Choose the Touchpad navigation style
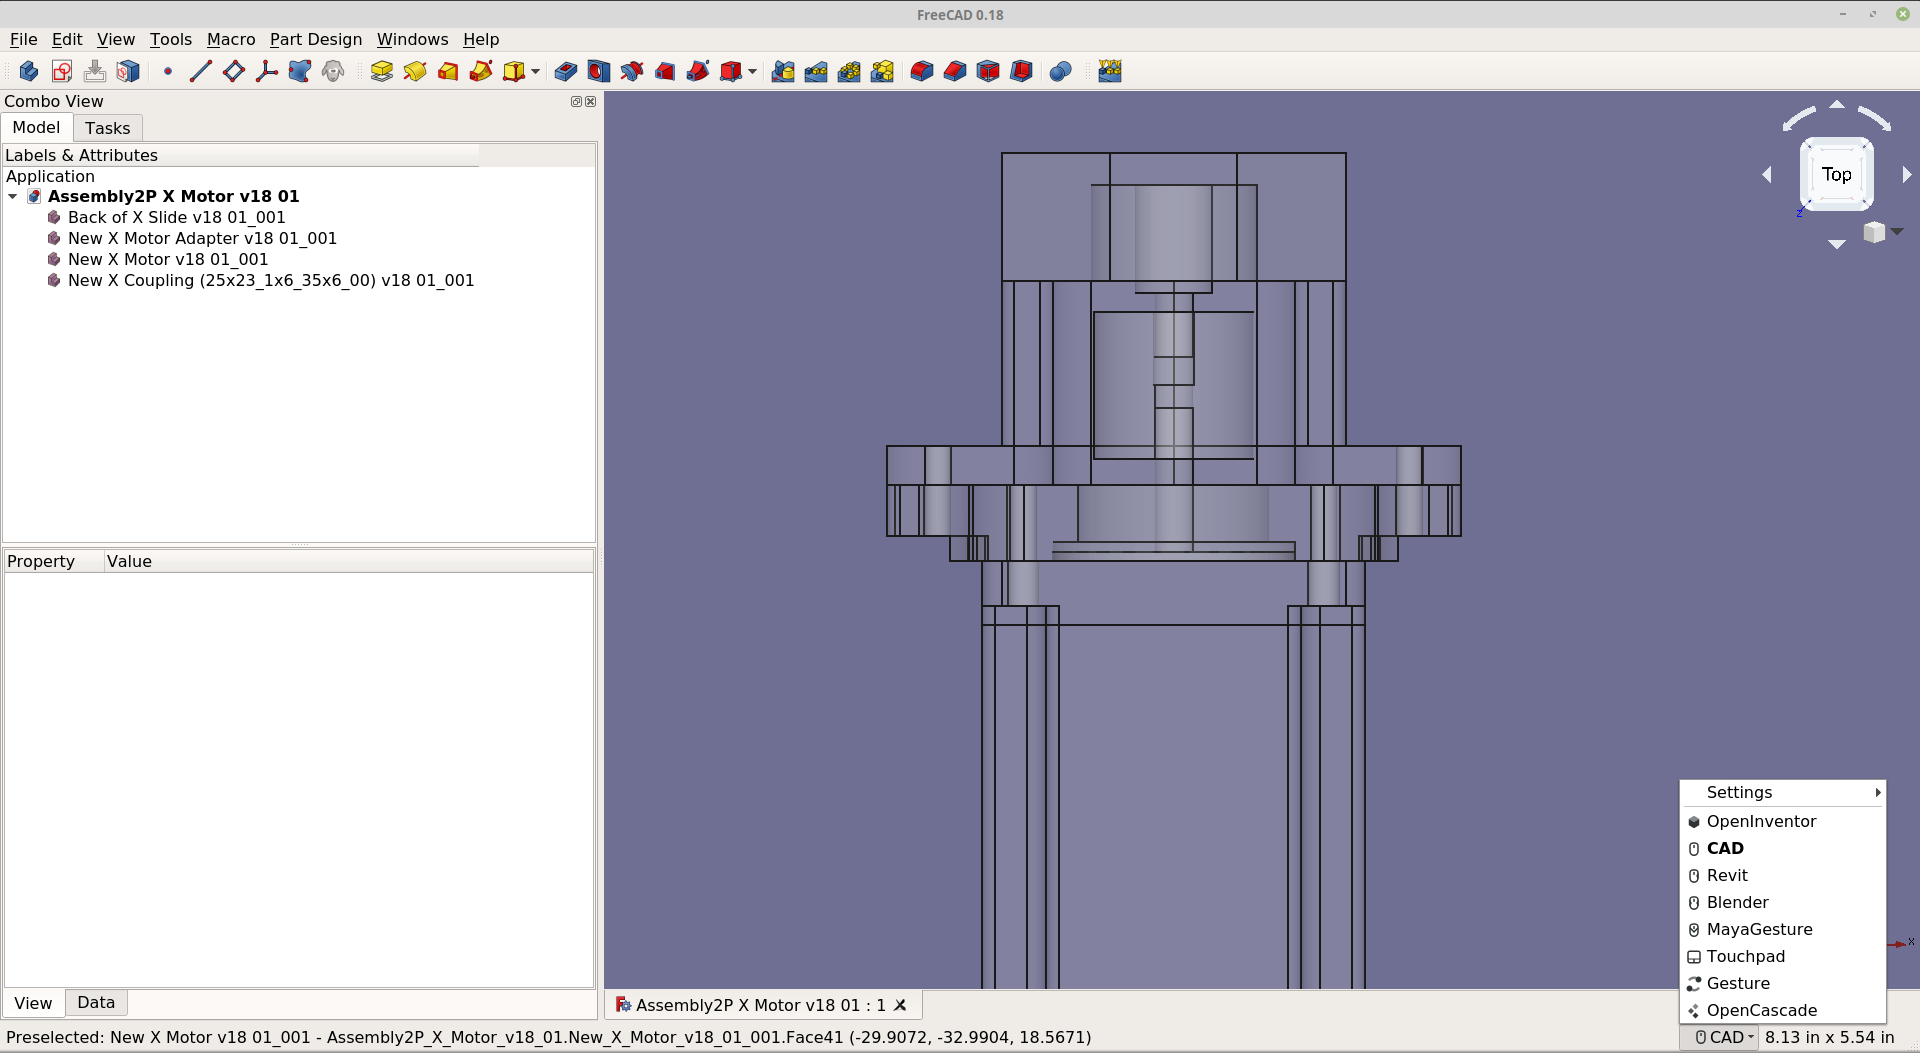This screenshot has width=1920, height=1053. [x=1783, y=956]
